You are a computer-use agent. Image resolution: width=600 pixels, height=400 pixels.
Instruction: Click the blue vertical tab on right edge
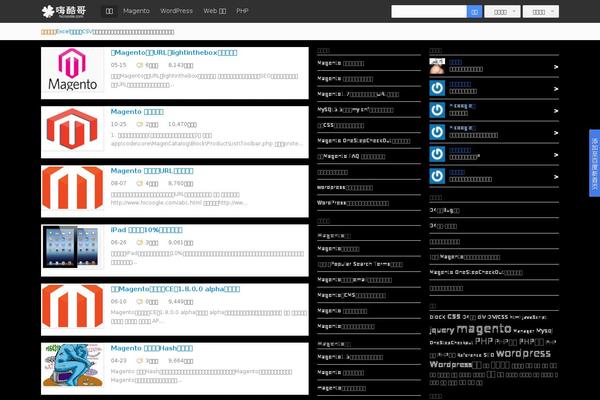pyautogui.click(x=595, y=163)
